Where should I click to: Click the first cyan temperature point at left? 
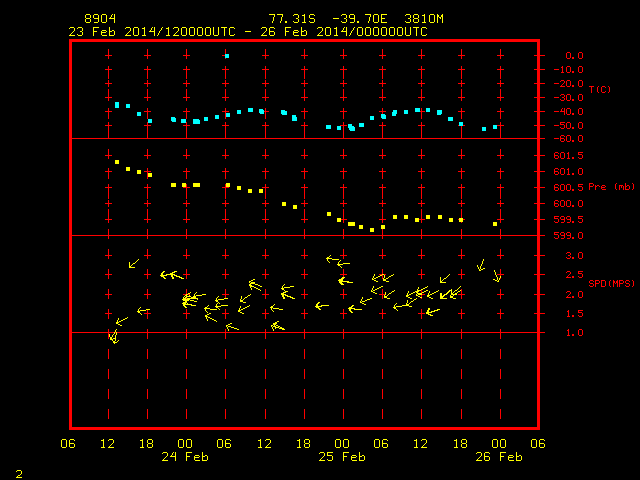(117, 105)
